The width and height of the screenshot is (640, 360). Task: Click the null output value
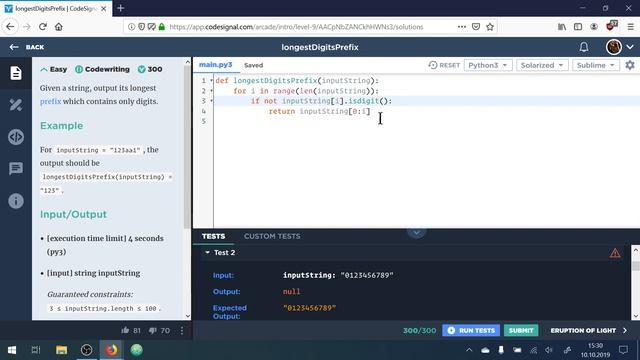pos(291,291)
